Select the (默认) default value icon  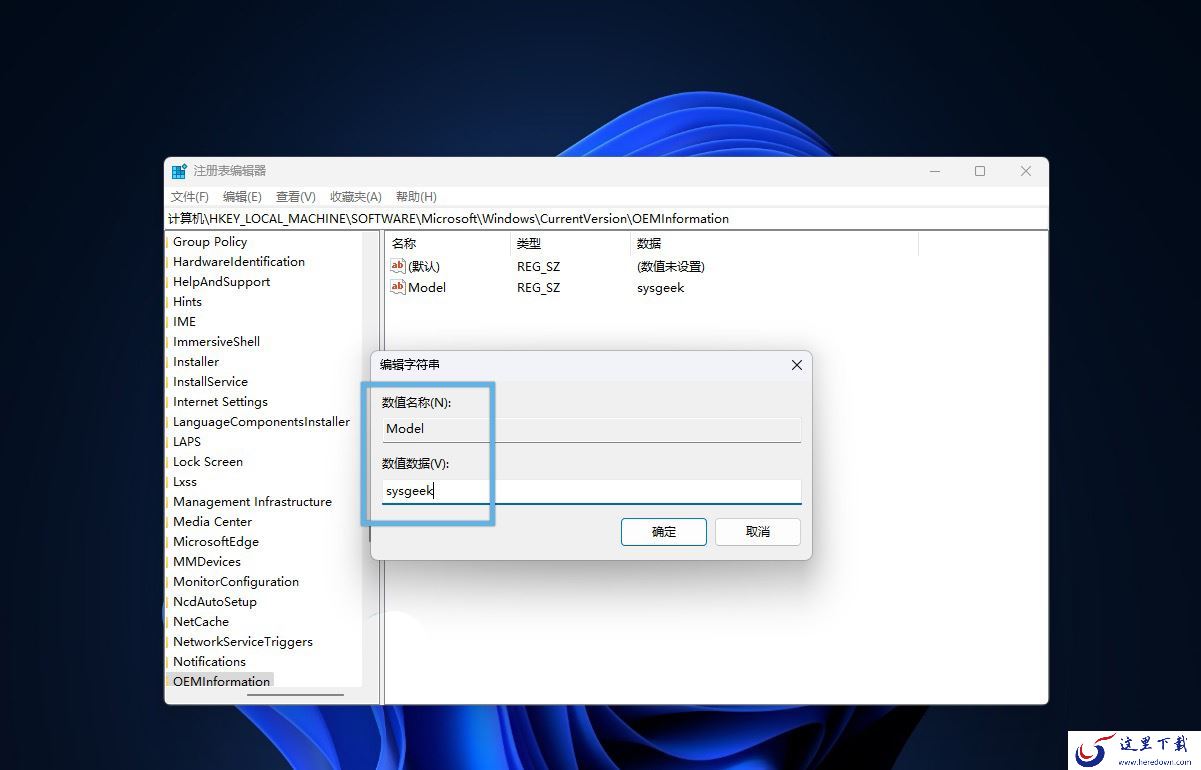click(x=398, y=266)
